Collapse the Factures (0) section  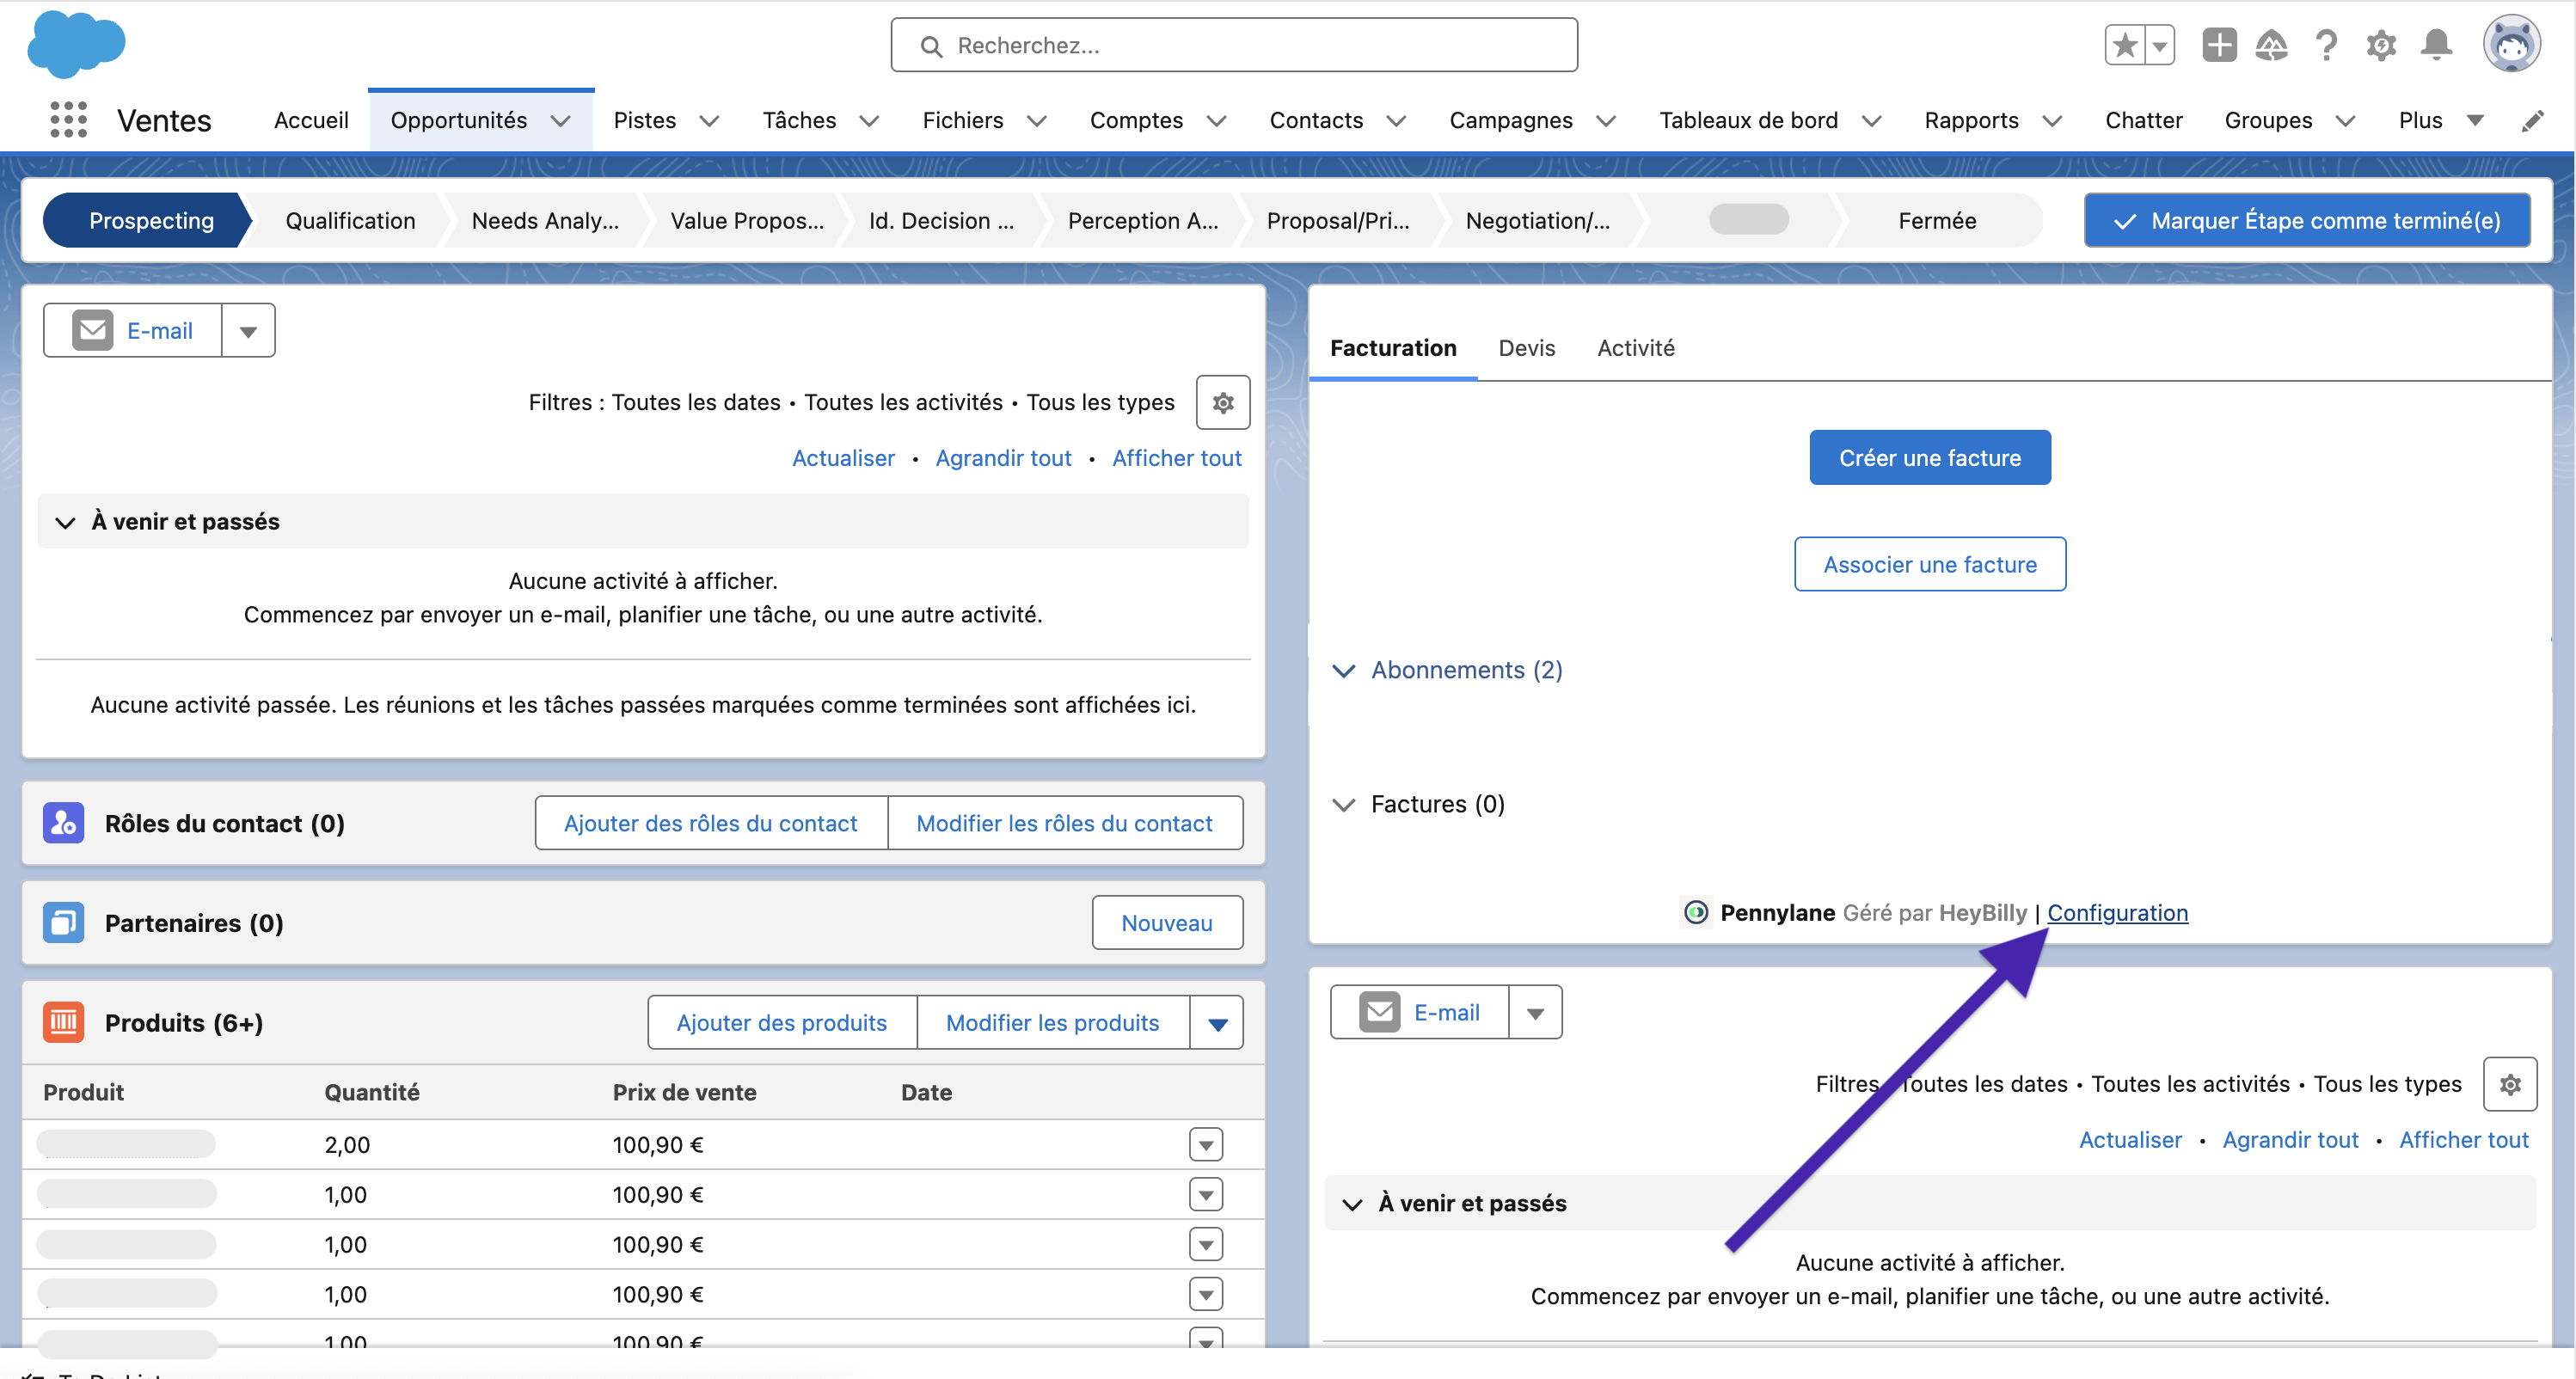[1344, 804]
